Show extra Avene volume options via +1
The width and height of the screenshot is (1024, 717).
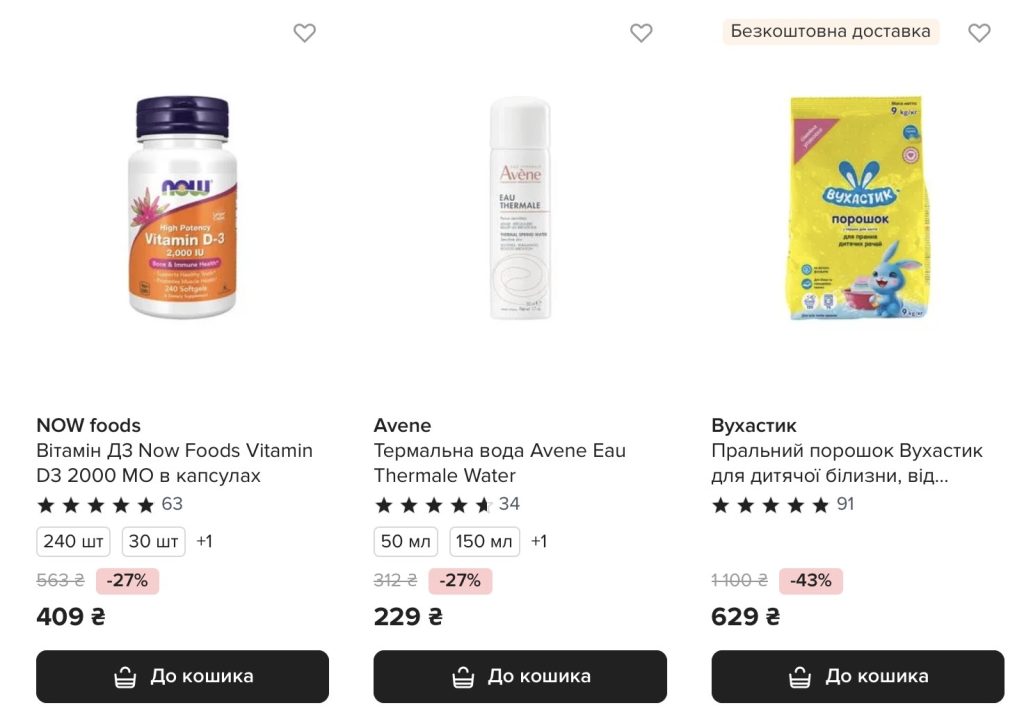(539, 541)
